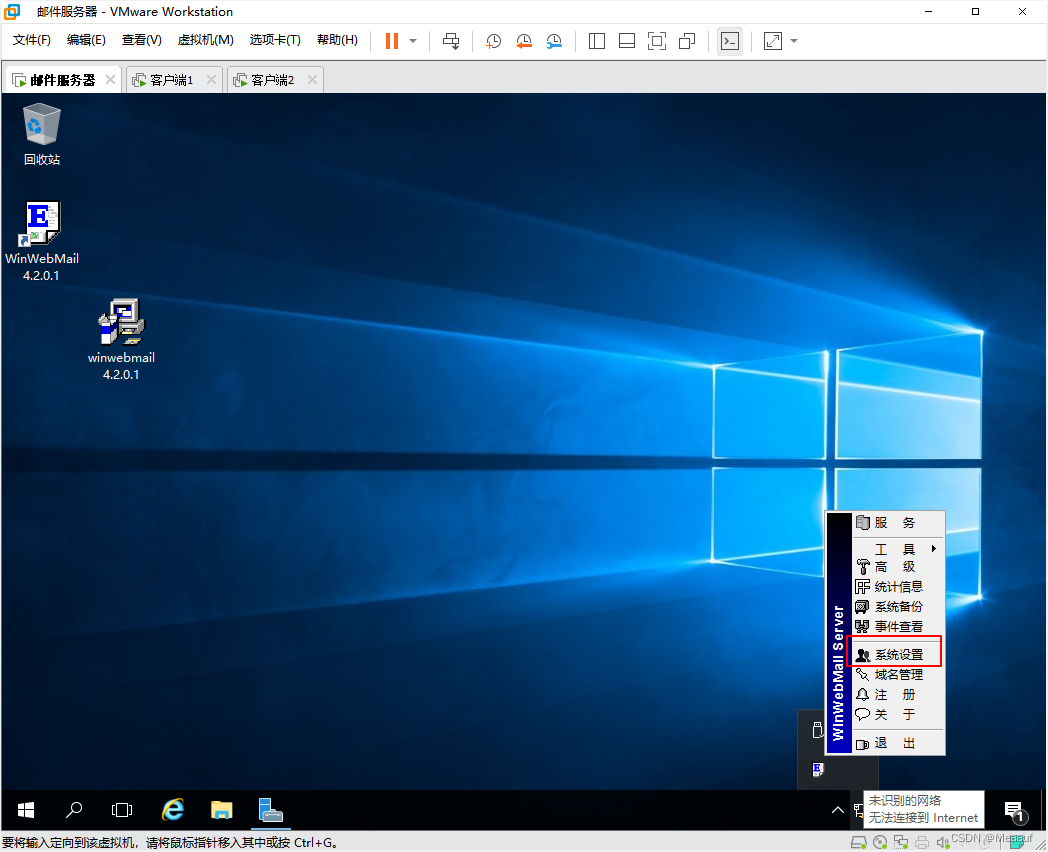
Task: Expand the stretch display dropdown arrow
Action: (794, 41)
